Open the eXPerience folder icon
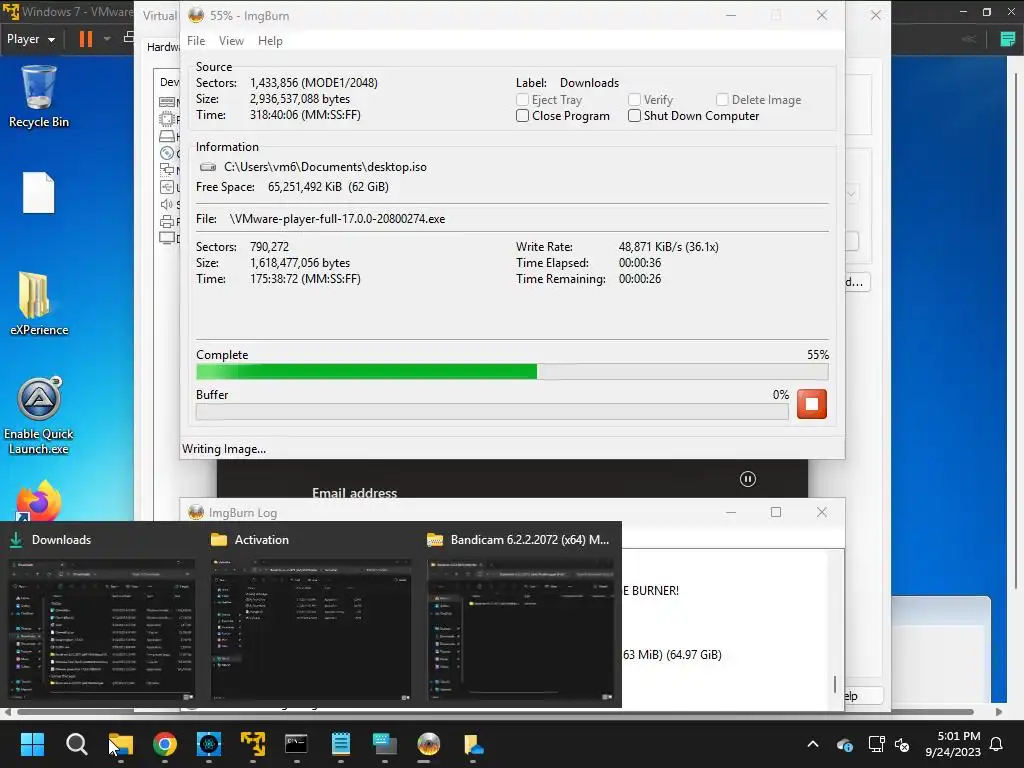The image size is (1024, 768). pos(39,304)
